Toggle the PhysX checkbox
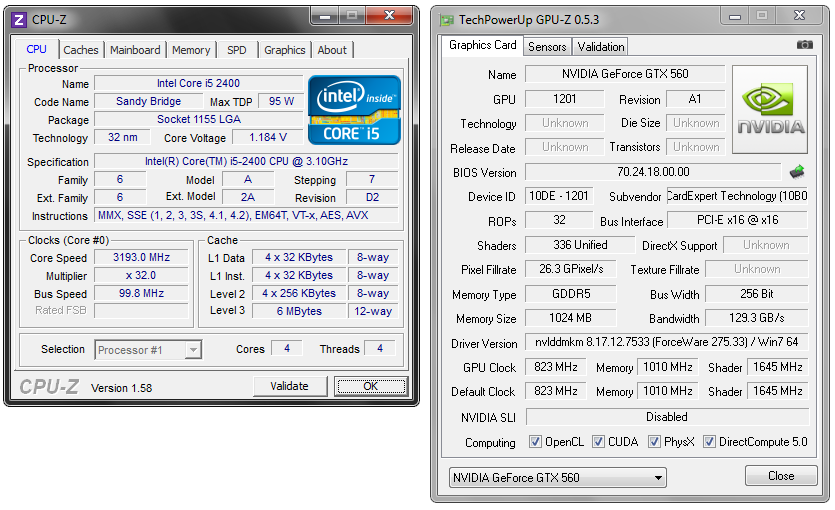This screenshot has width=835, height=510. (x=654, y=442)
